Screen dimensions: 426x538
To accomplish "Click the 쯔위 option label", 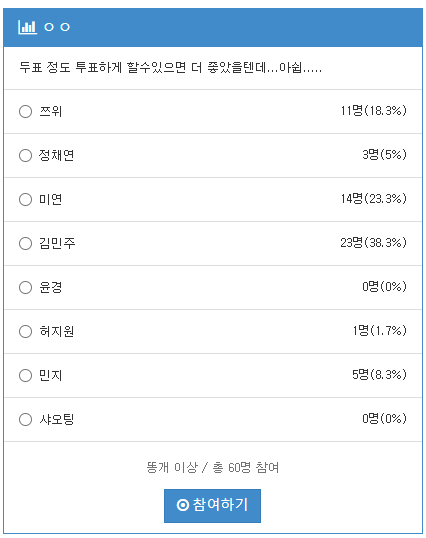I will click(50, 112).
